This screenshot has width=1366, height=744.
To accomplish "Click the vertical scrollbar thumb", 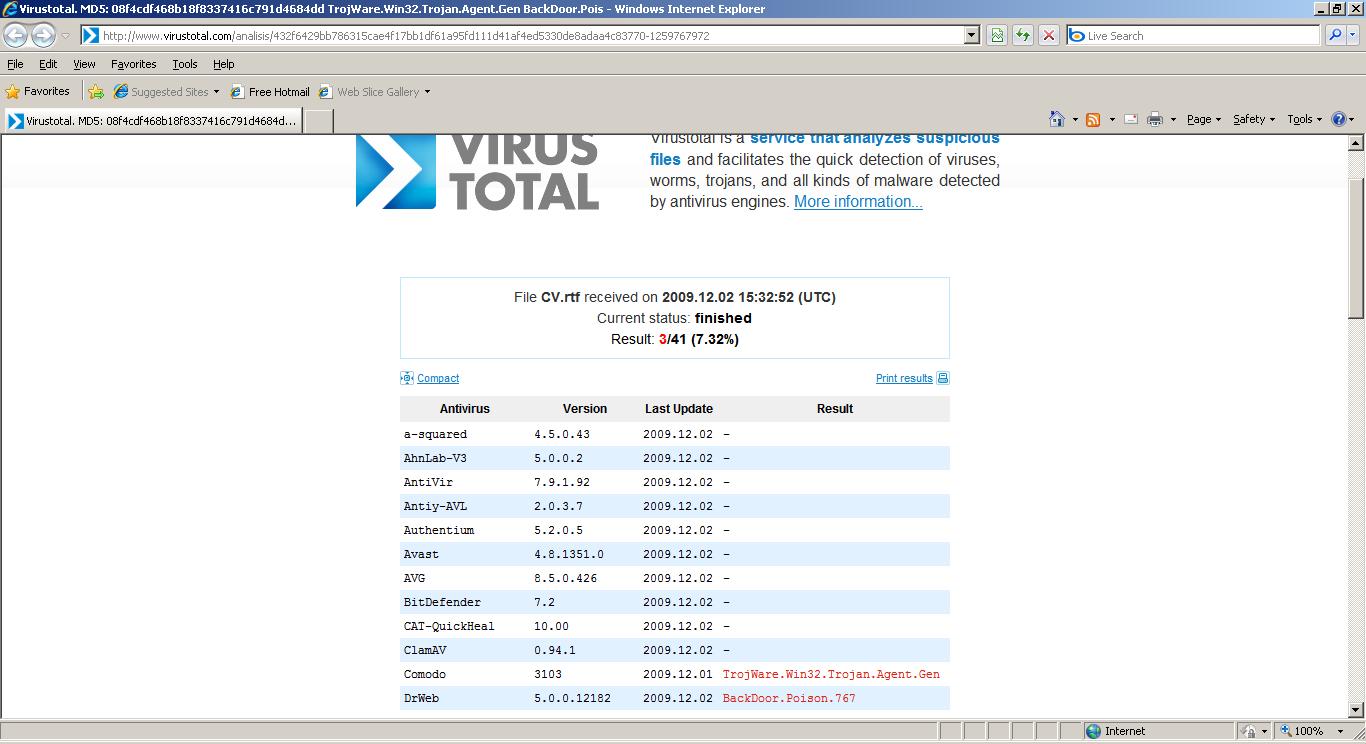I will click(x=1357, y=249).
